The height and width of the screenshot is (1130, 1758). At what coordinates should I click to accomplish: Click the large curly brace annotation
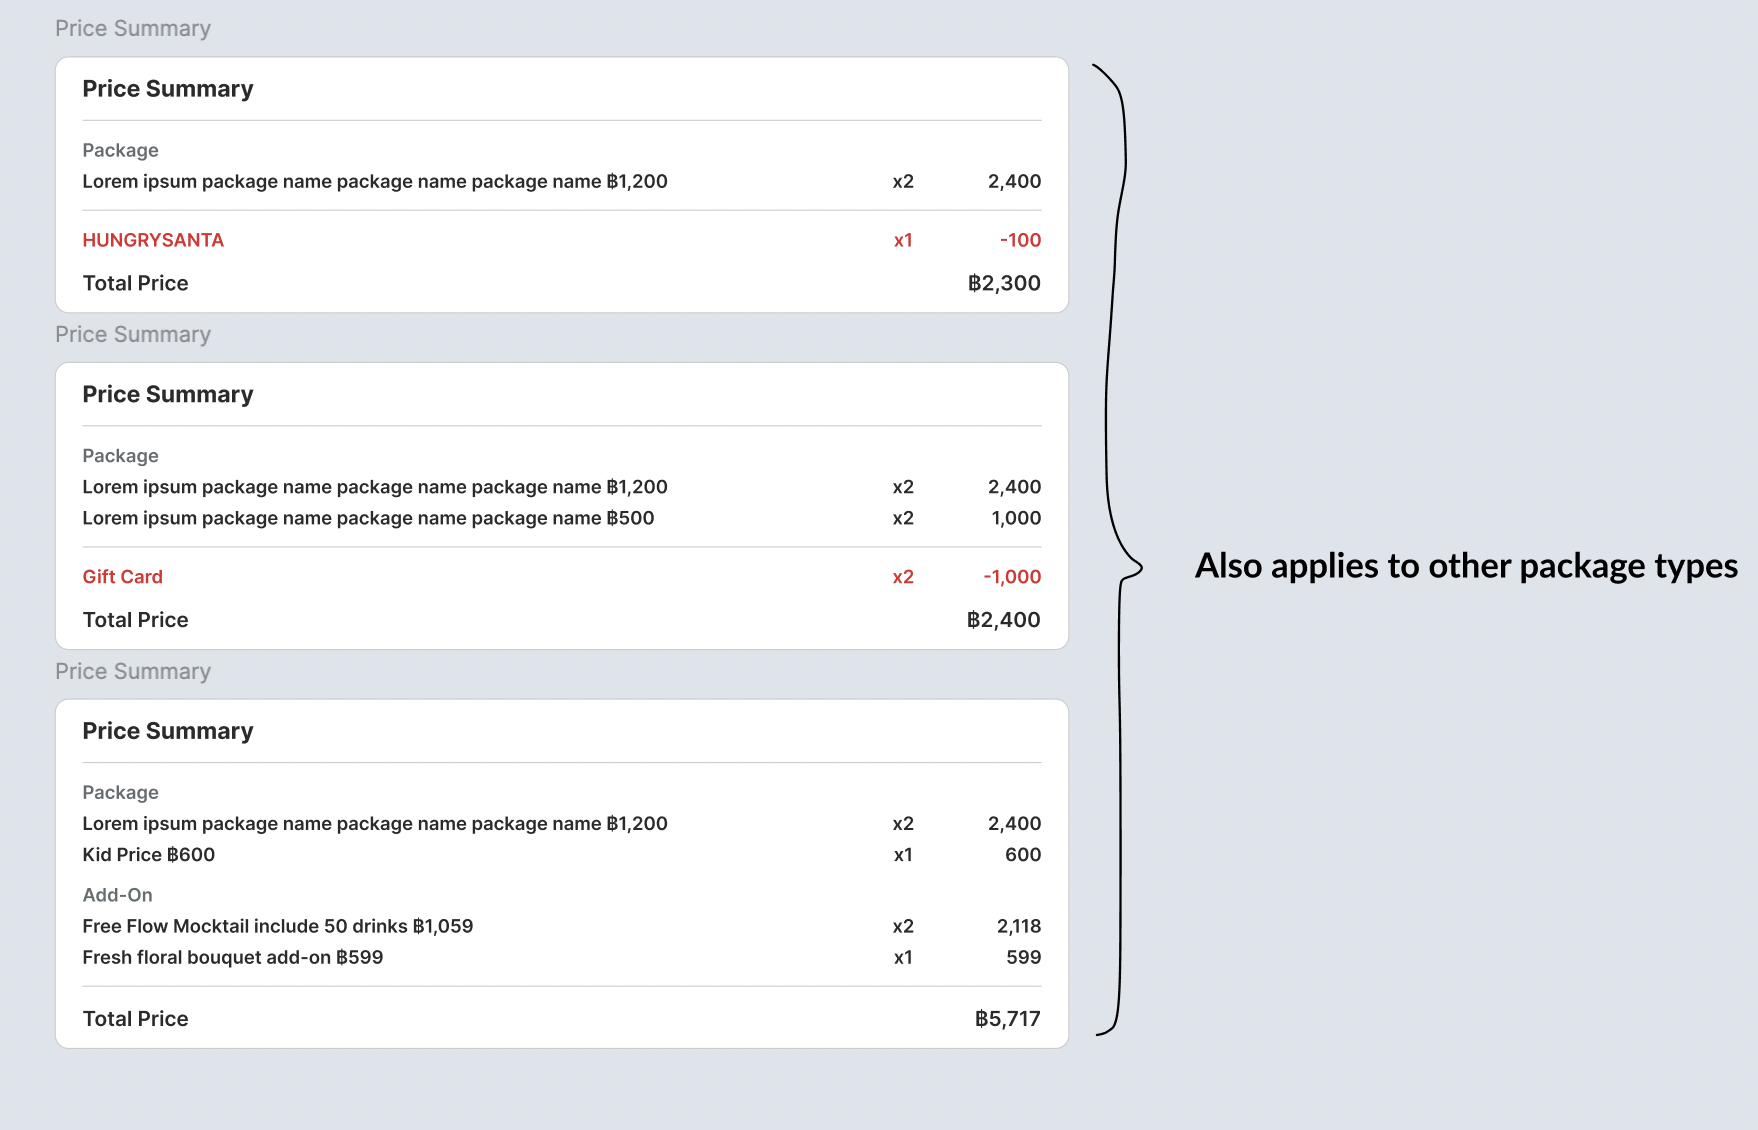pyautogui.click(x=1119, y=550)
